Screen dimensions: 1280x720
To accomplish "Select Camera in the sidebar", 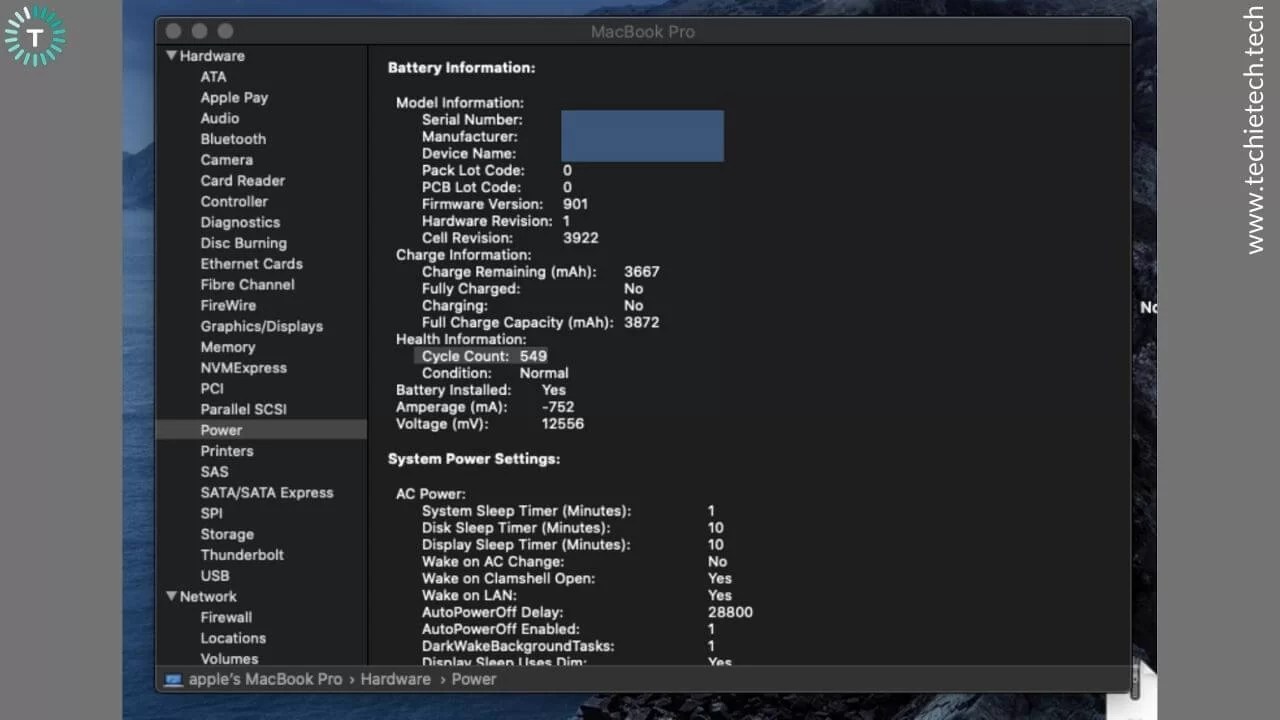I will (227, 160).
